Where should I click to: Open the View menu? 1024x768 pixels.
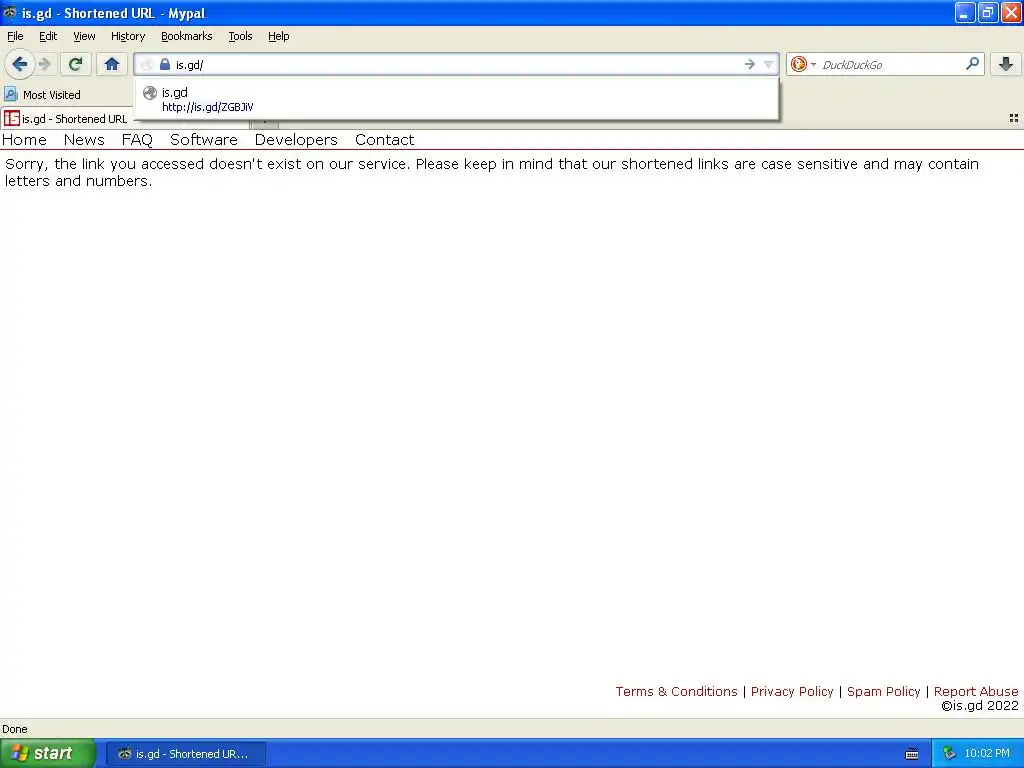(x=84, y=36)
